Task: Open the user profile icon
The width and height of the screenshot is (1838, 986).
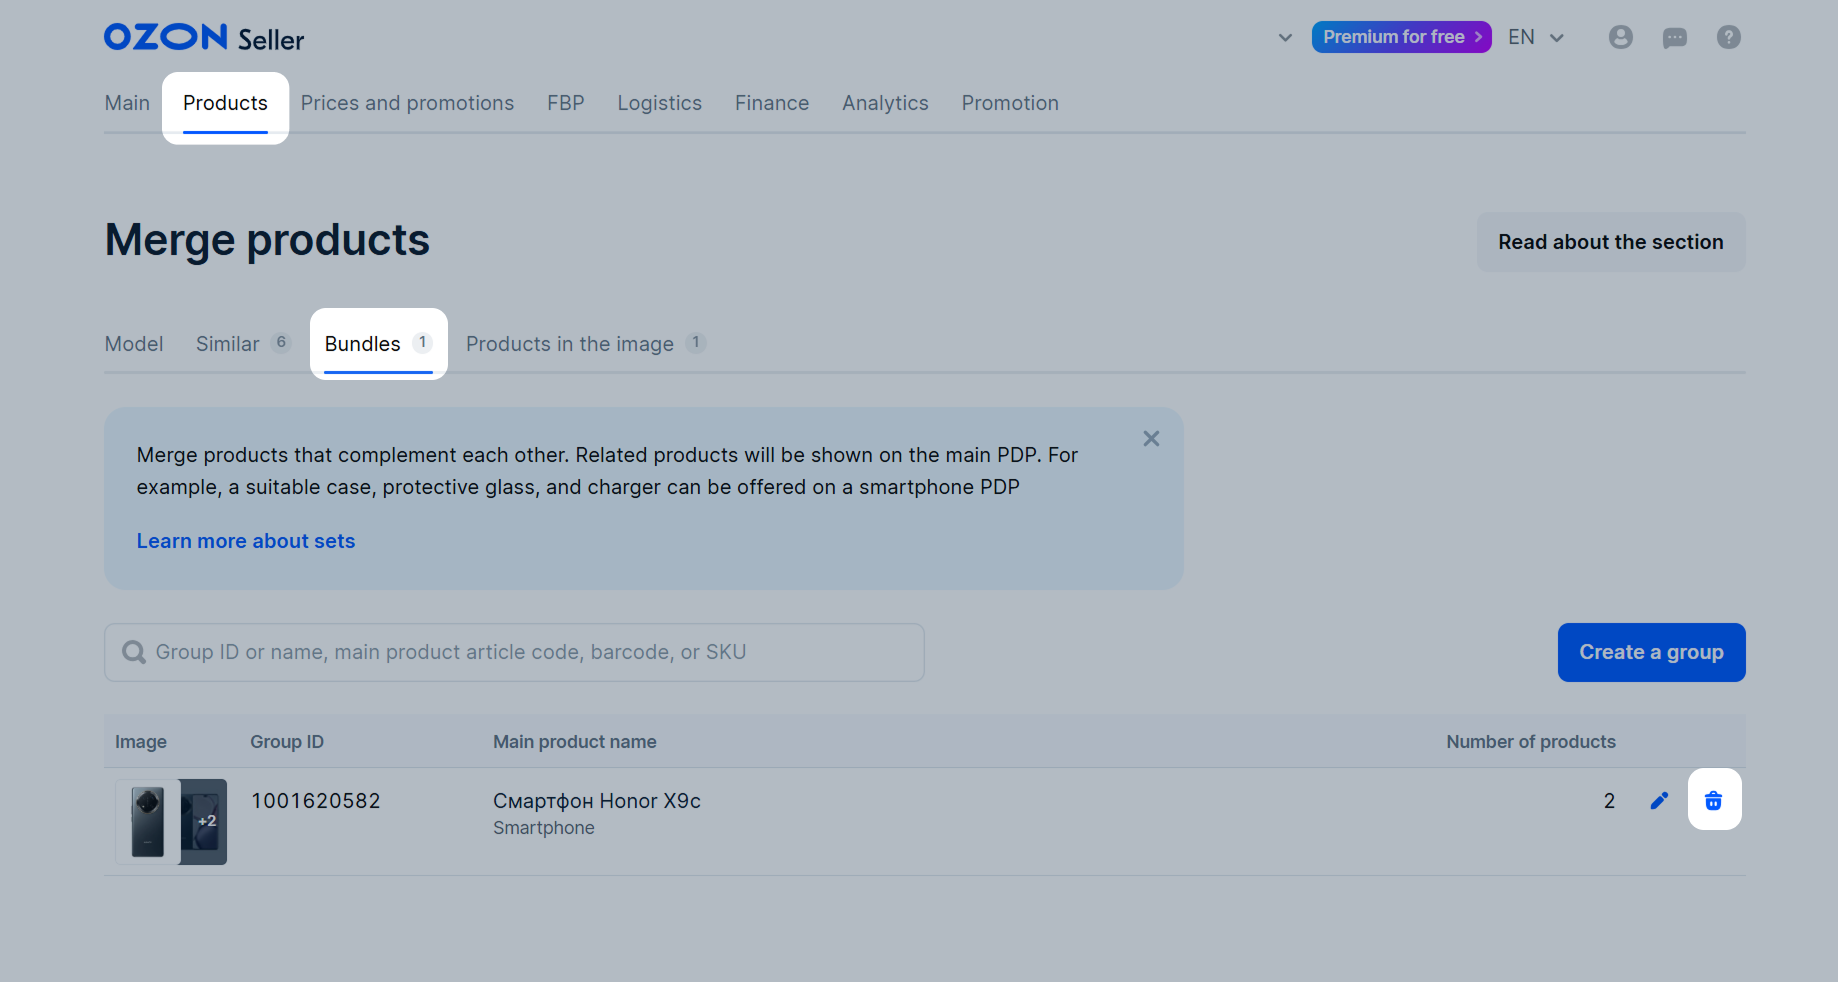Action: coord(1621,37)
